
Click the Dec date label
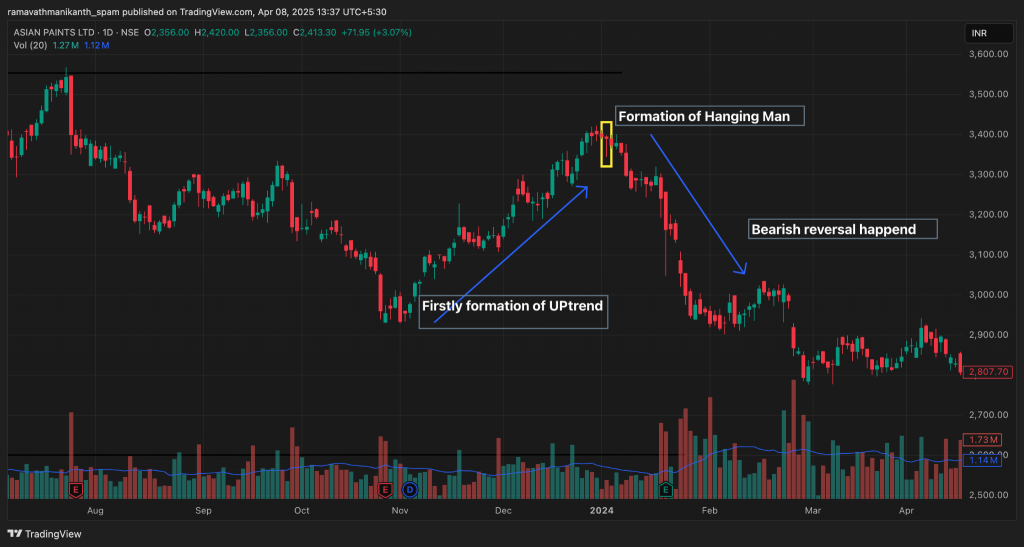[503, 510]
